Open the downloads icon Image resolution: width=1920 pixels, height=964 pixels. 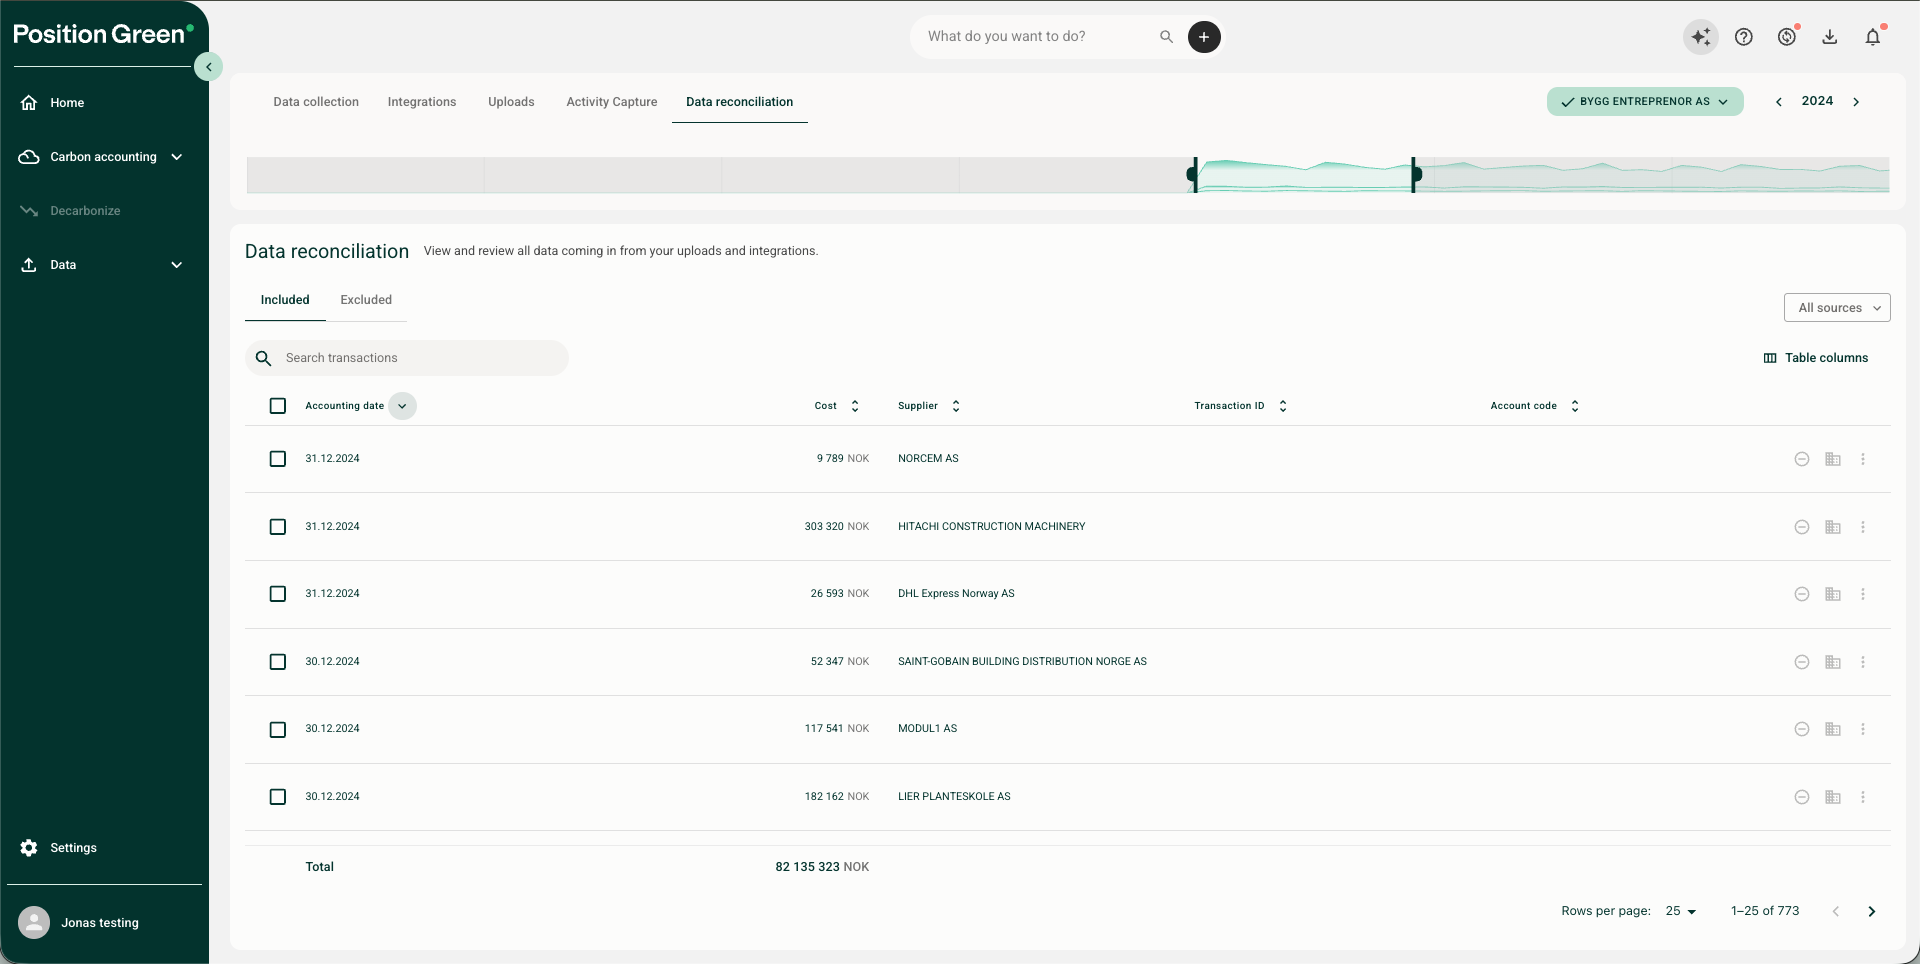[x=1830, y=37]
